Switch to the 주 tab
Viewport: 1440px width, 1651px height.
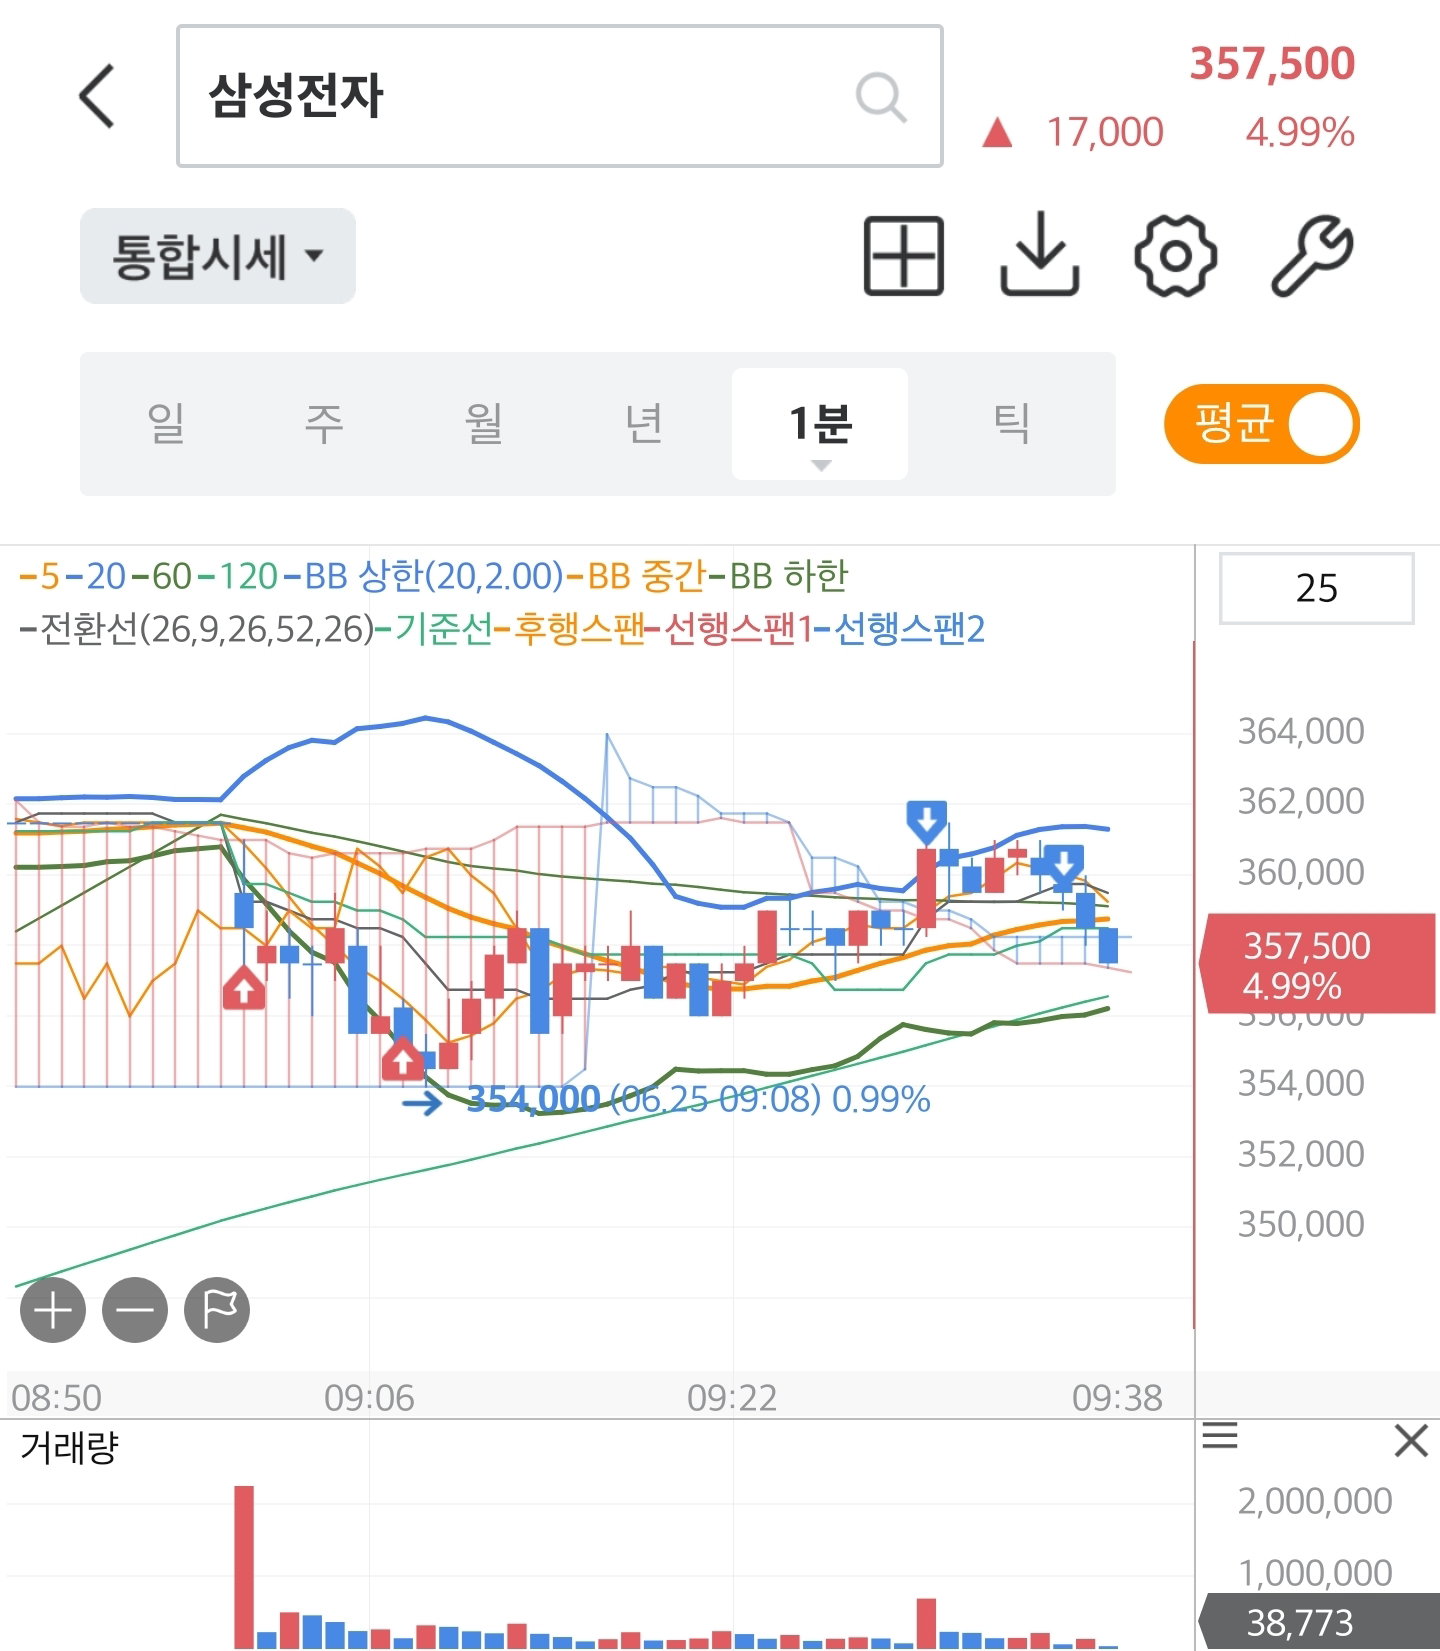324,424
